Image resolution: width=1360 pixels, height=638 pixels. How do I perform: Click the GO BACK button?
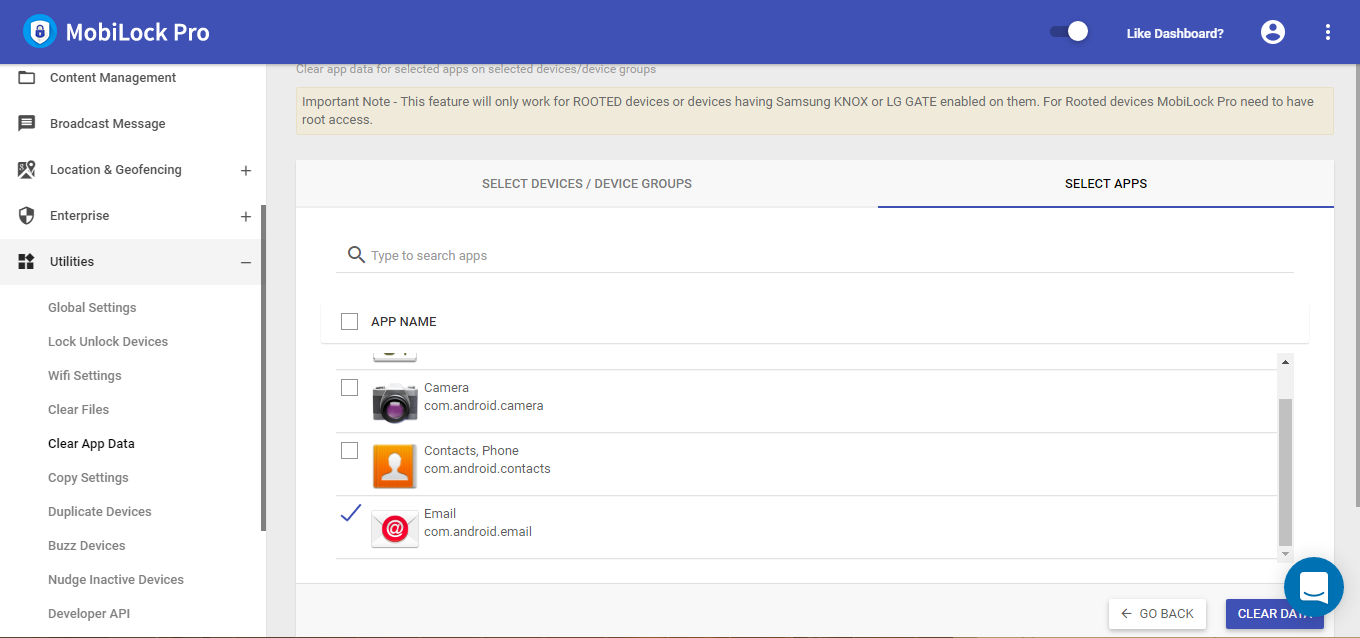pos(1157,614)
